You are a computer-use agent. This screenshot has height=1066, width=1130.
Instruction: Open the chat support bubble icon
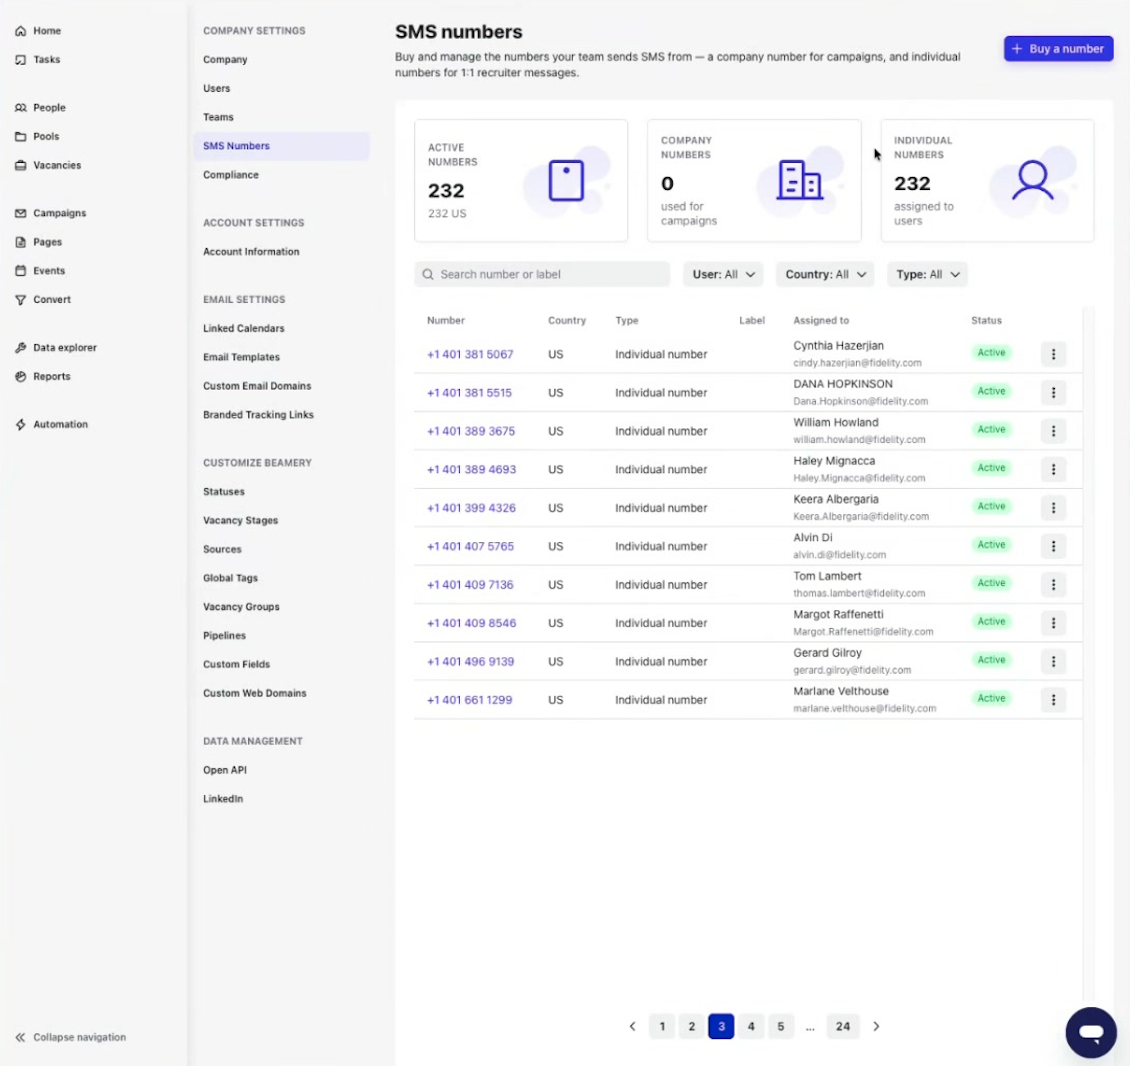click(1090, 1032)
